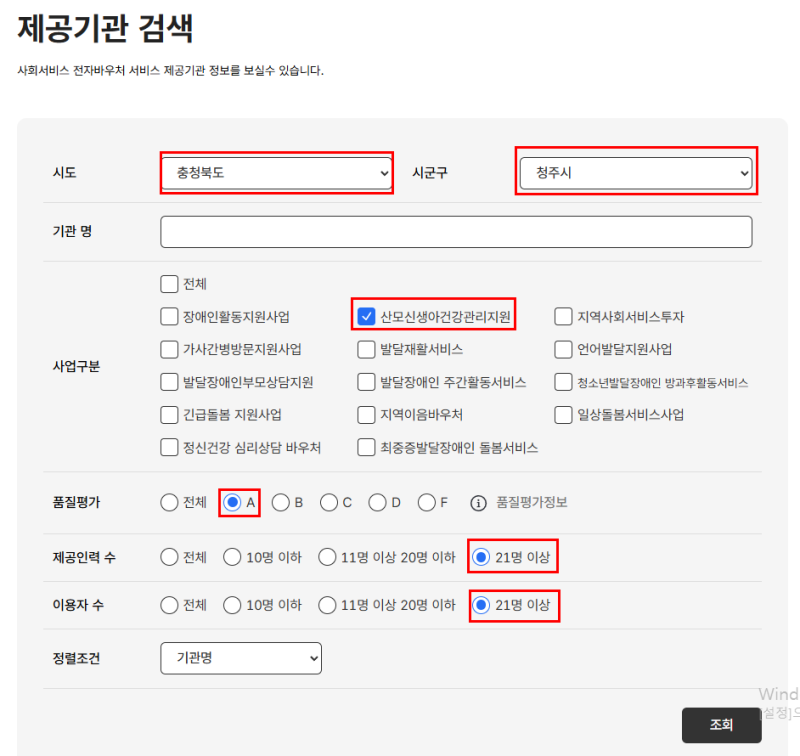Open the 정렬조건 dropdown showing 기관명

click(241, 658)
